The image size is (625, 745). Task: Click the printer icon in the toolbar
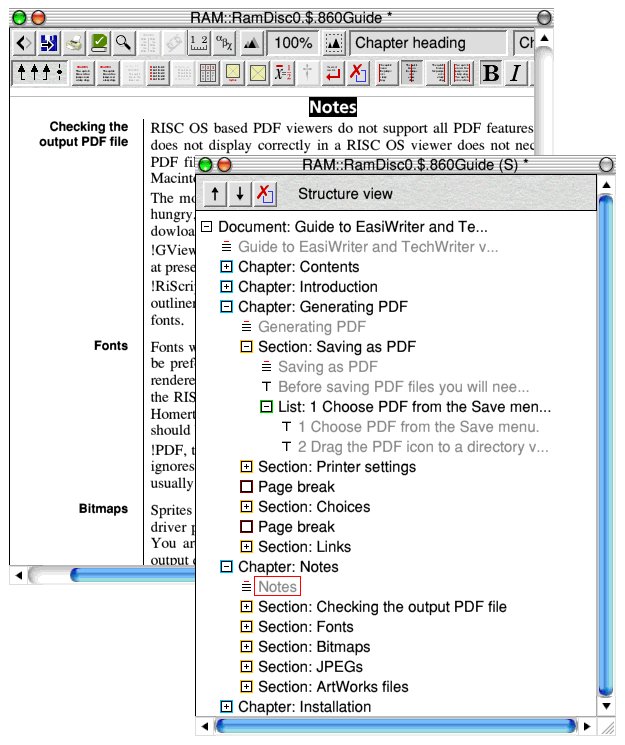(74, 43)
